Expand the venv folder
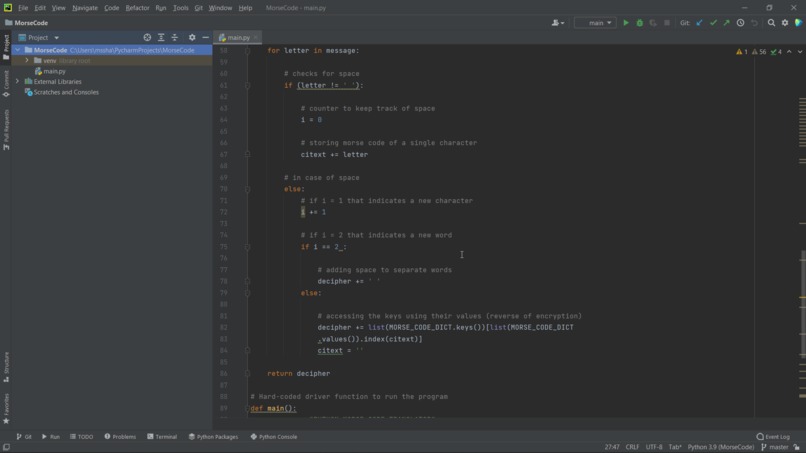Image resolution: width=806 pixels, height=453 pixels. [27, 61]
